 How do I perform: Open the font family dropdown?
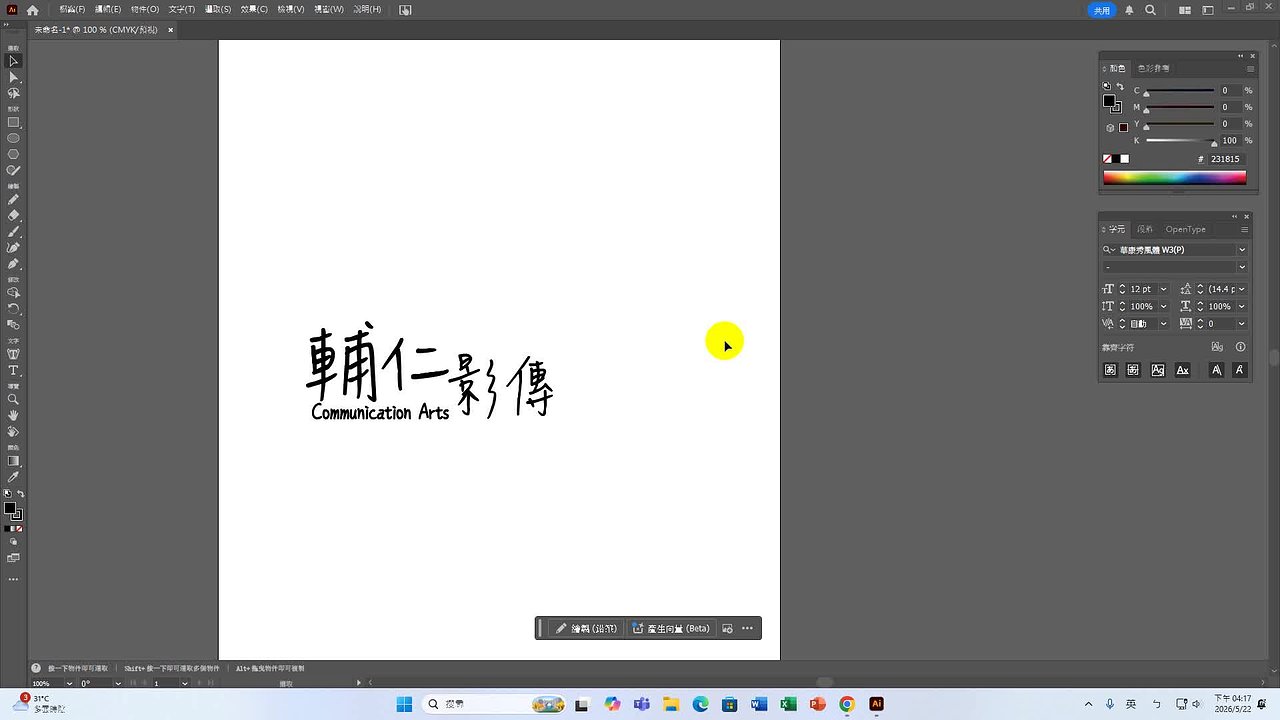pyautogui.click(x=1242, y=250)
